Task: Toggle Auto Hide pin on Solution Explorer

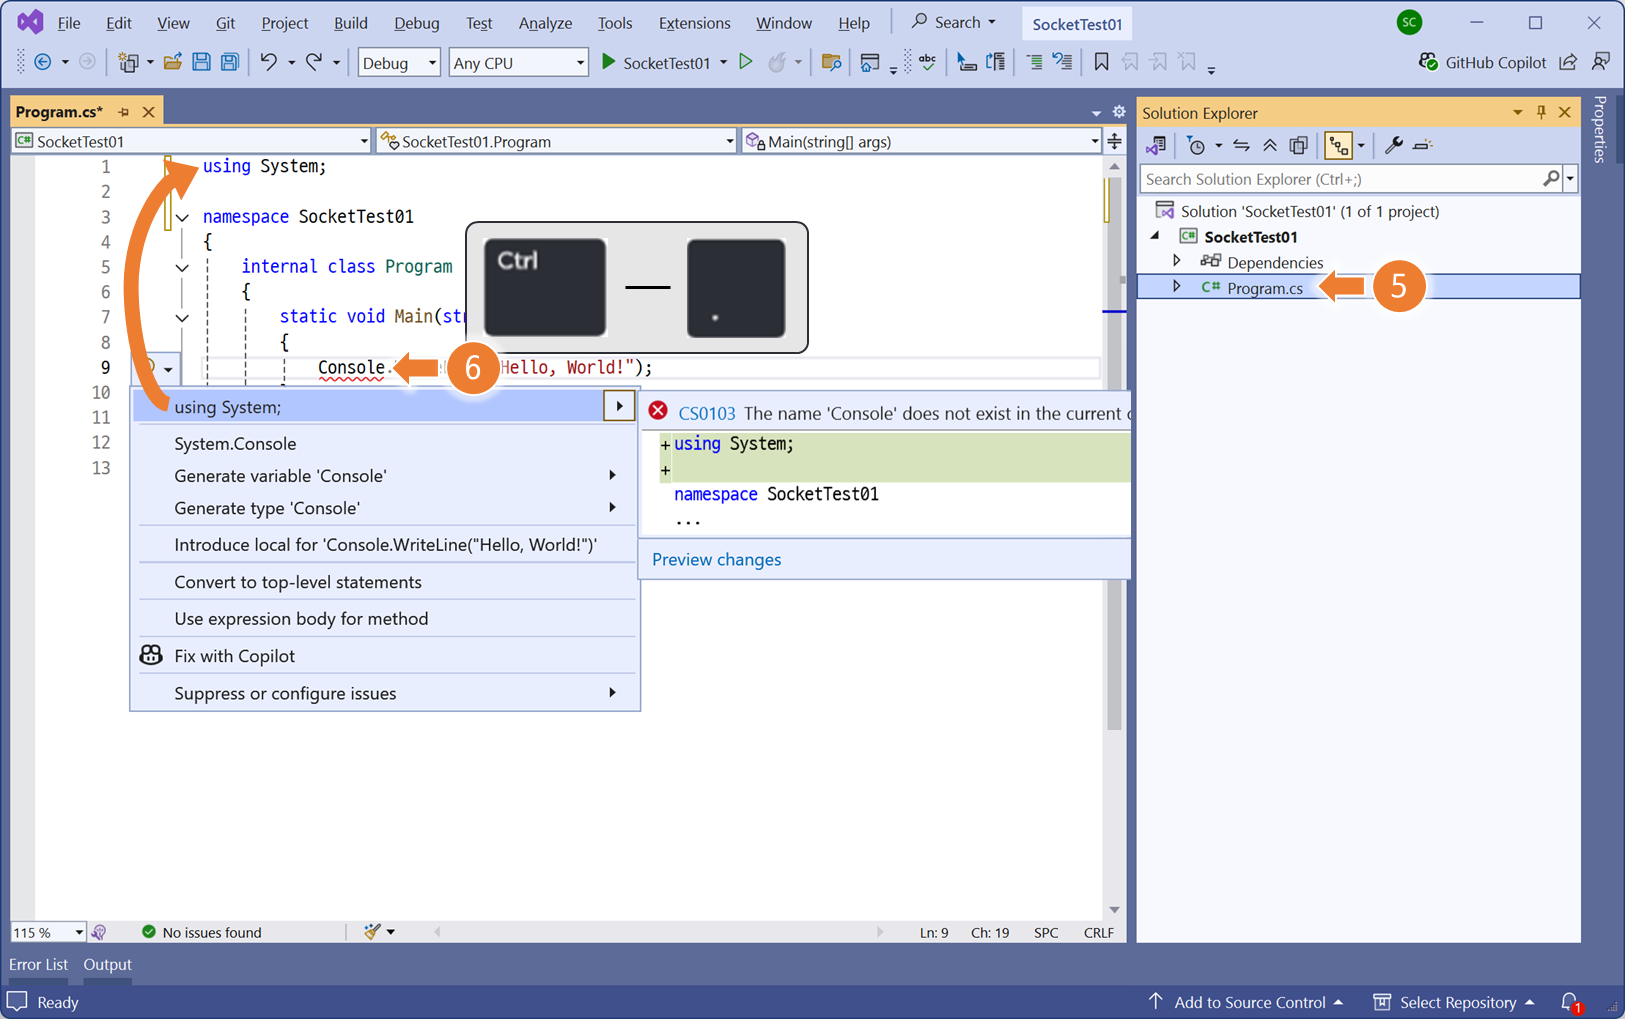Action: [x=1541, y=112]
